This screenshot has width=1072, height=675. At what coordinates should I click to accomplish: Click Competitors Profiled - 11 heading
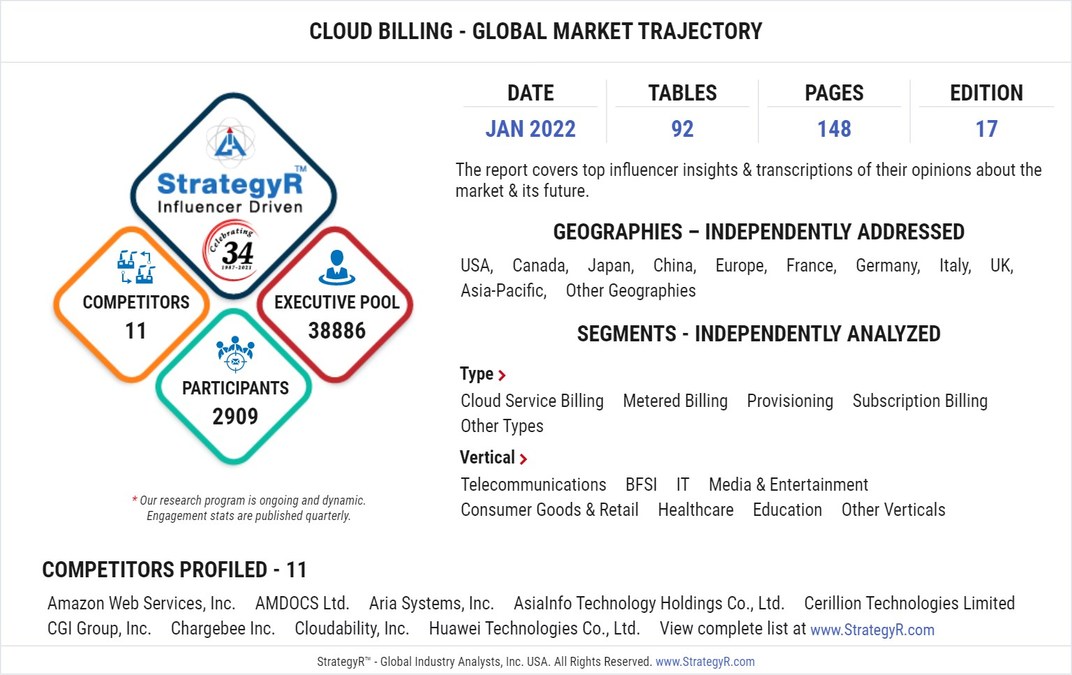click(x=174, y=570)
